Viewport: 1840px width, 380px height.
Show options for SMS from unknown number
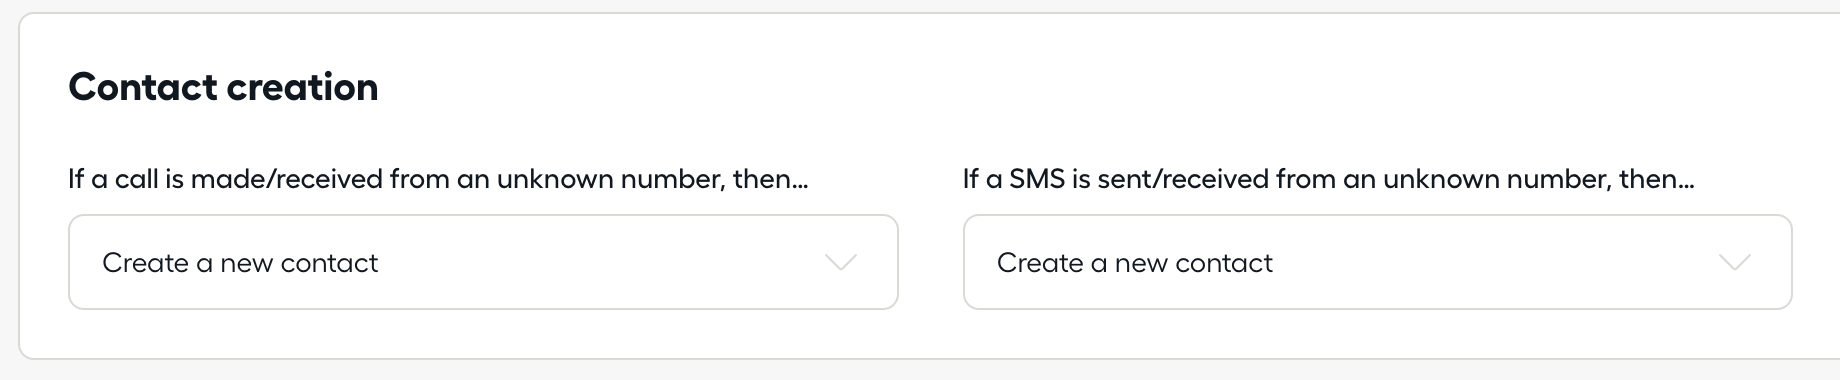[1377, 262]
